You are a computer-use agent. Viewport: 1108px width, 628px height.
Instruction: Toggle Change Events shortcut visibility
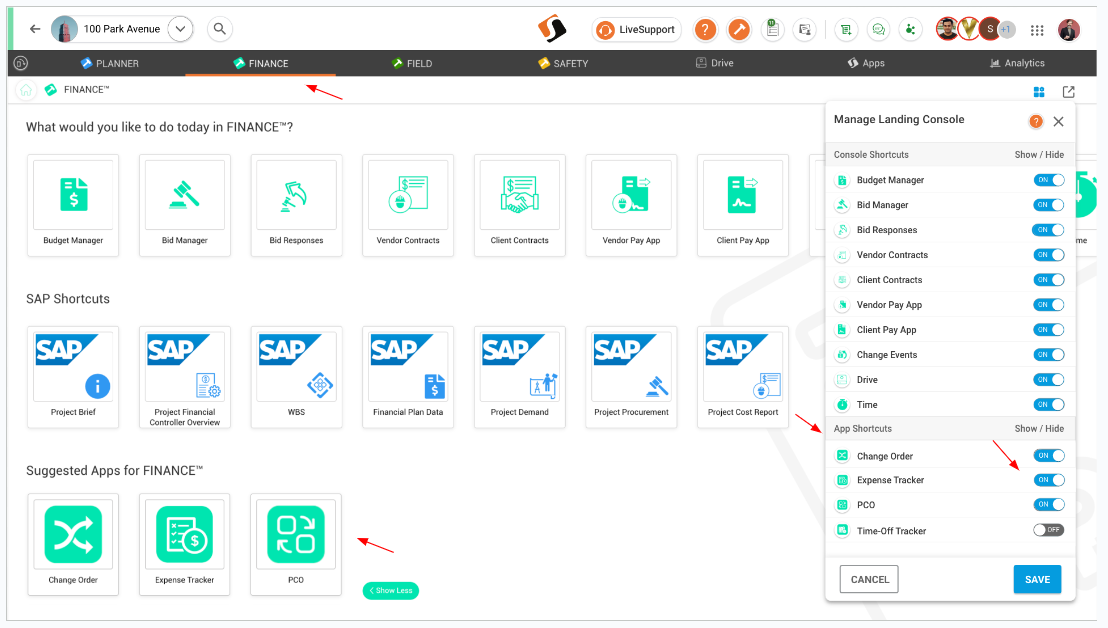[1049, 355]
